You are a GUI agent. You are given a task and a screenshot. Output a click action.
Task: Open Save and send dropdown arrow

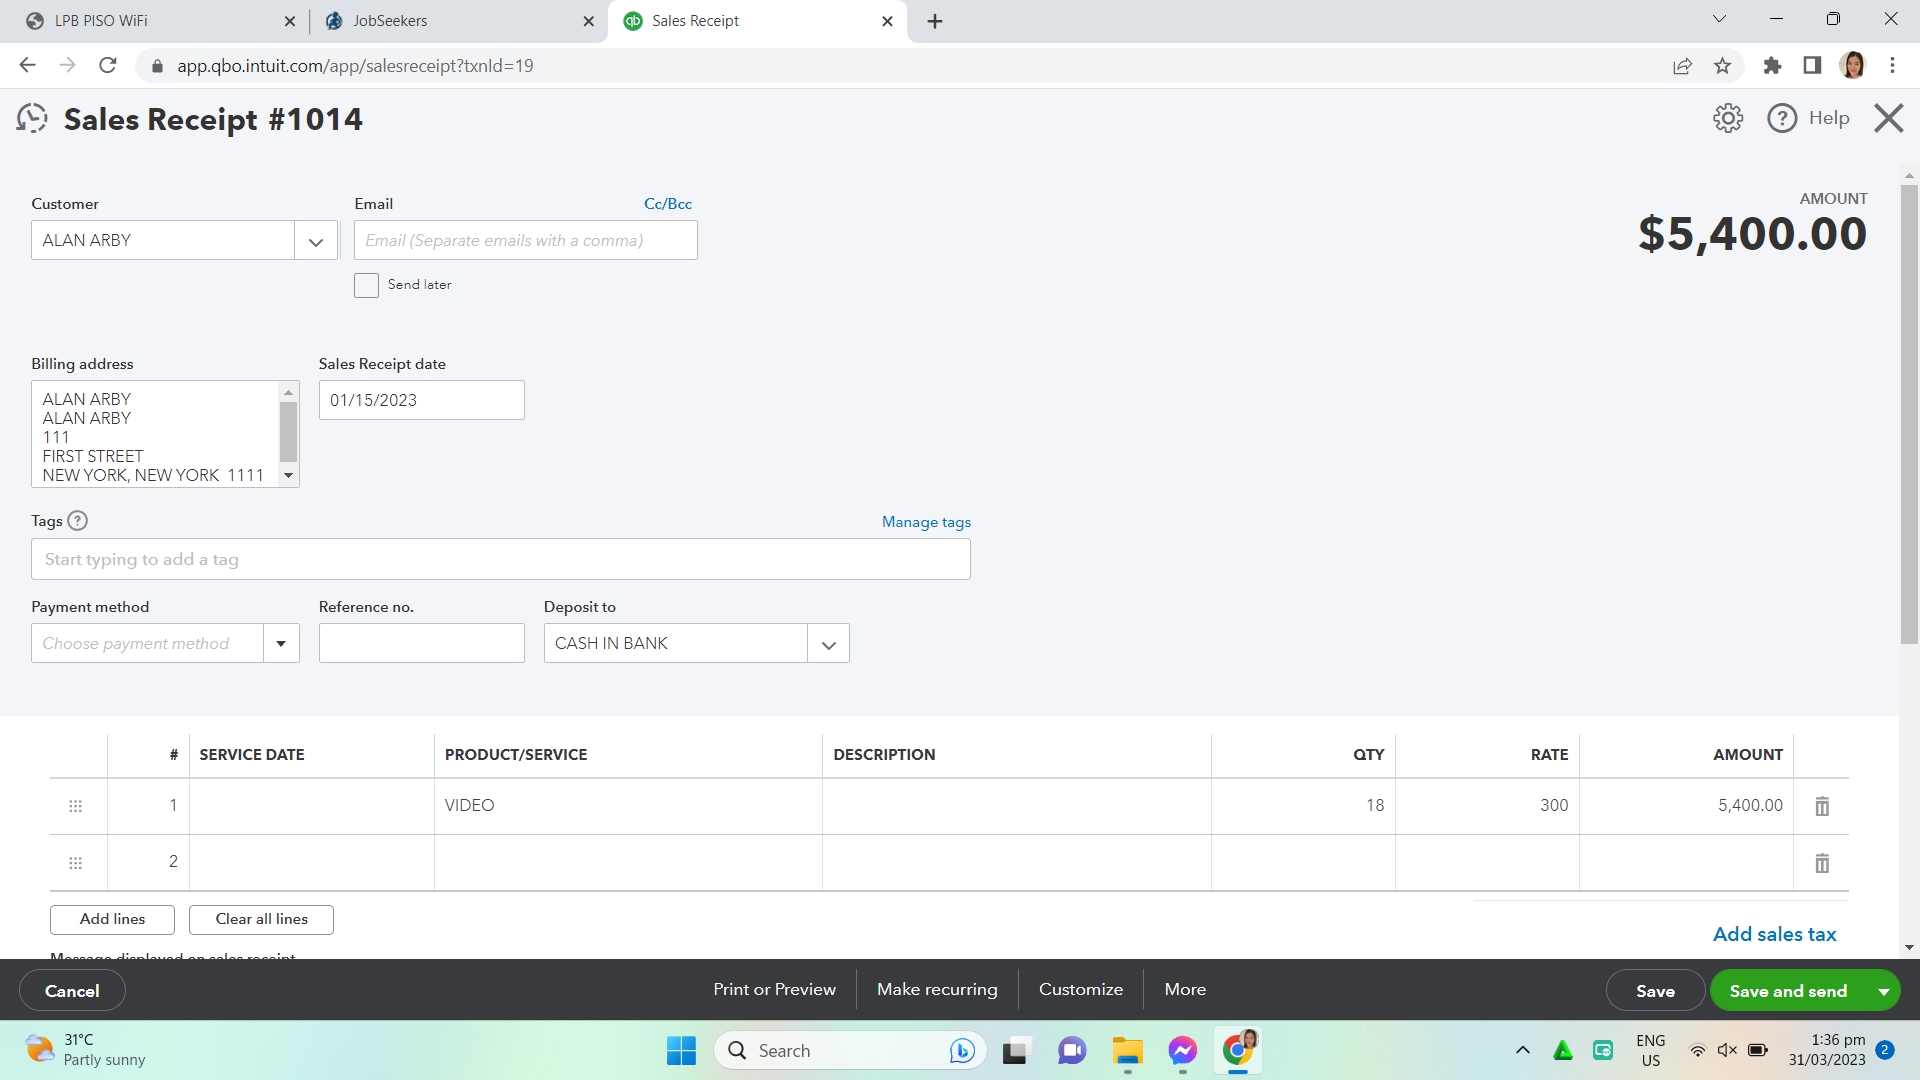click(1883, 991)
